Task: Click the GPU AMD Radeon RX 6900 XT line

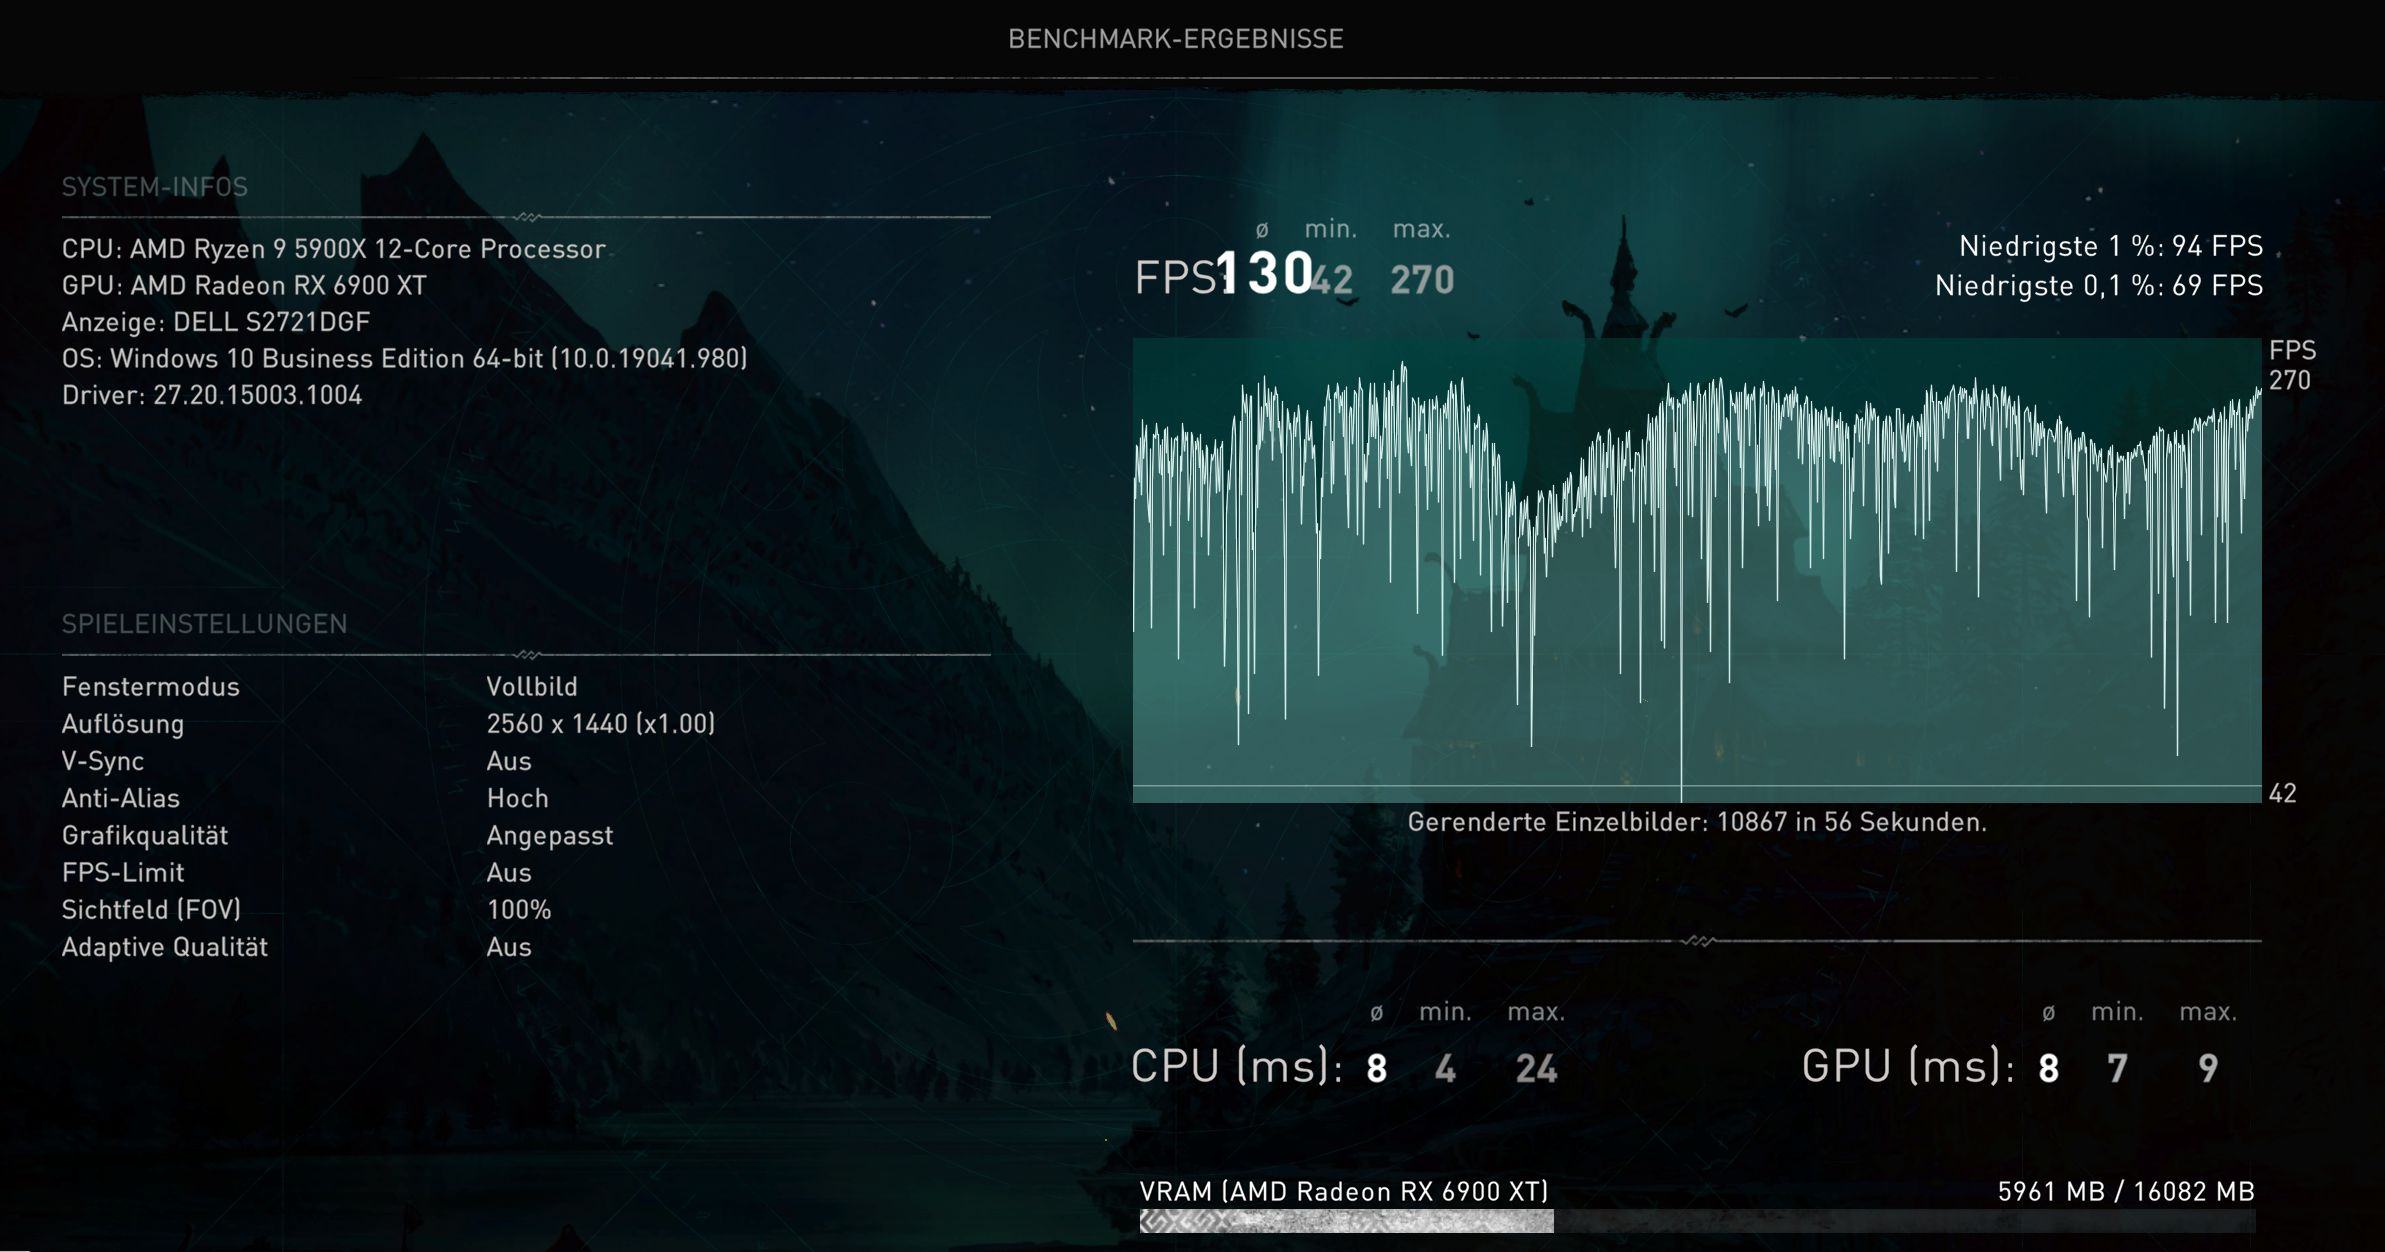Action: tap(244, 286)
